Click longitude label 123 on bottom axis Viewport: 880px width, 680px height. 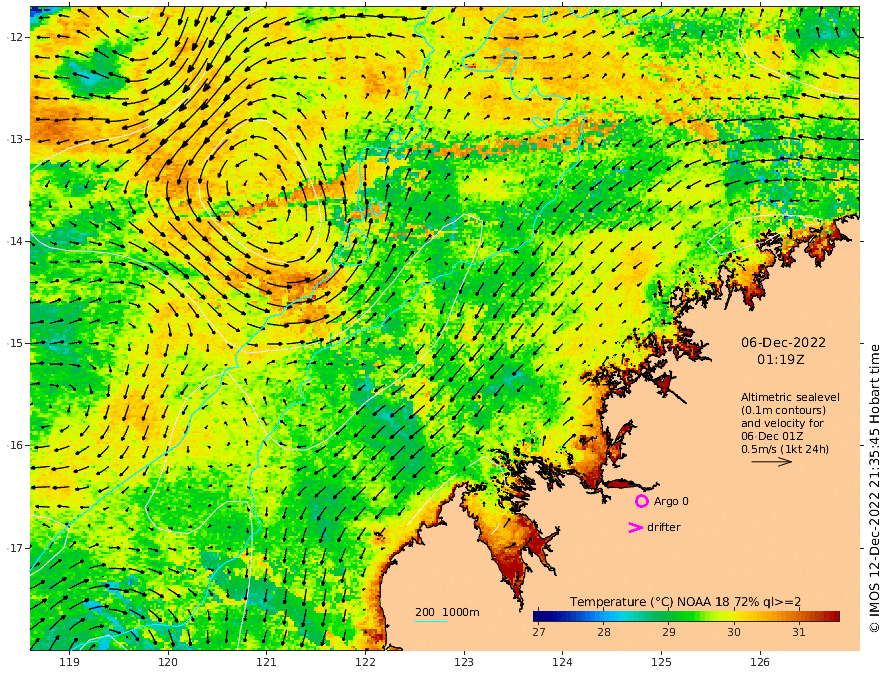click(x=464, y=663)
